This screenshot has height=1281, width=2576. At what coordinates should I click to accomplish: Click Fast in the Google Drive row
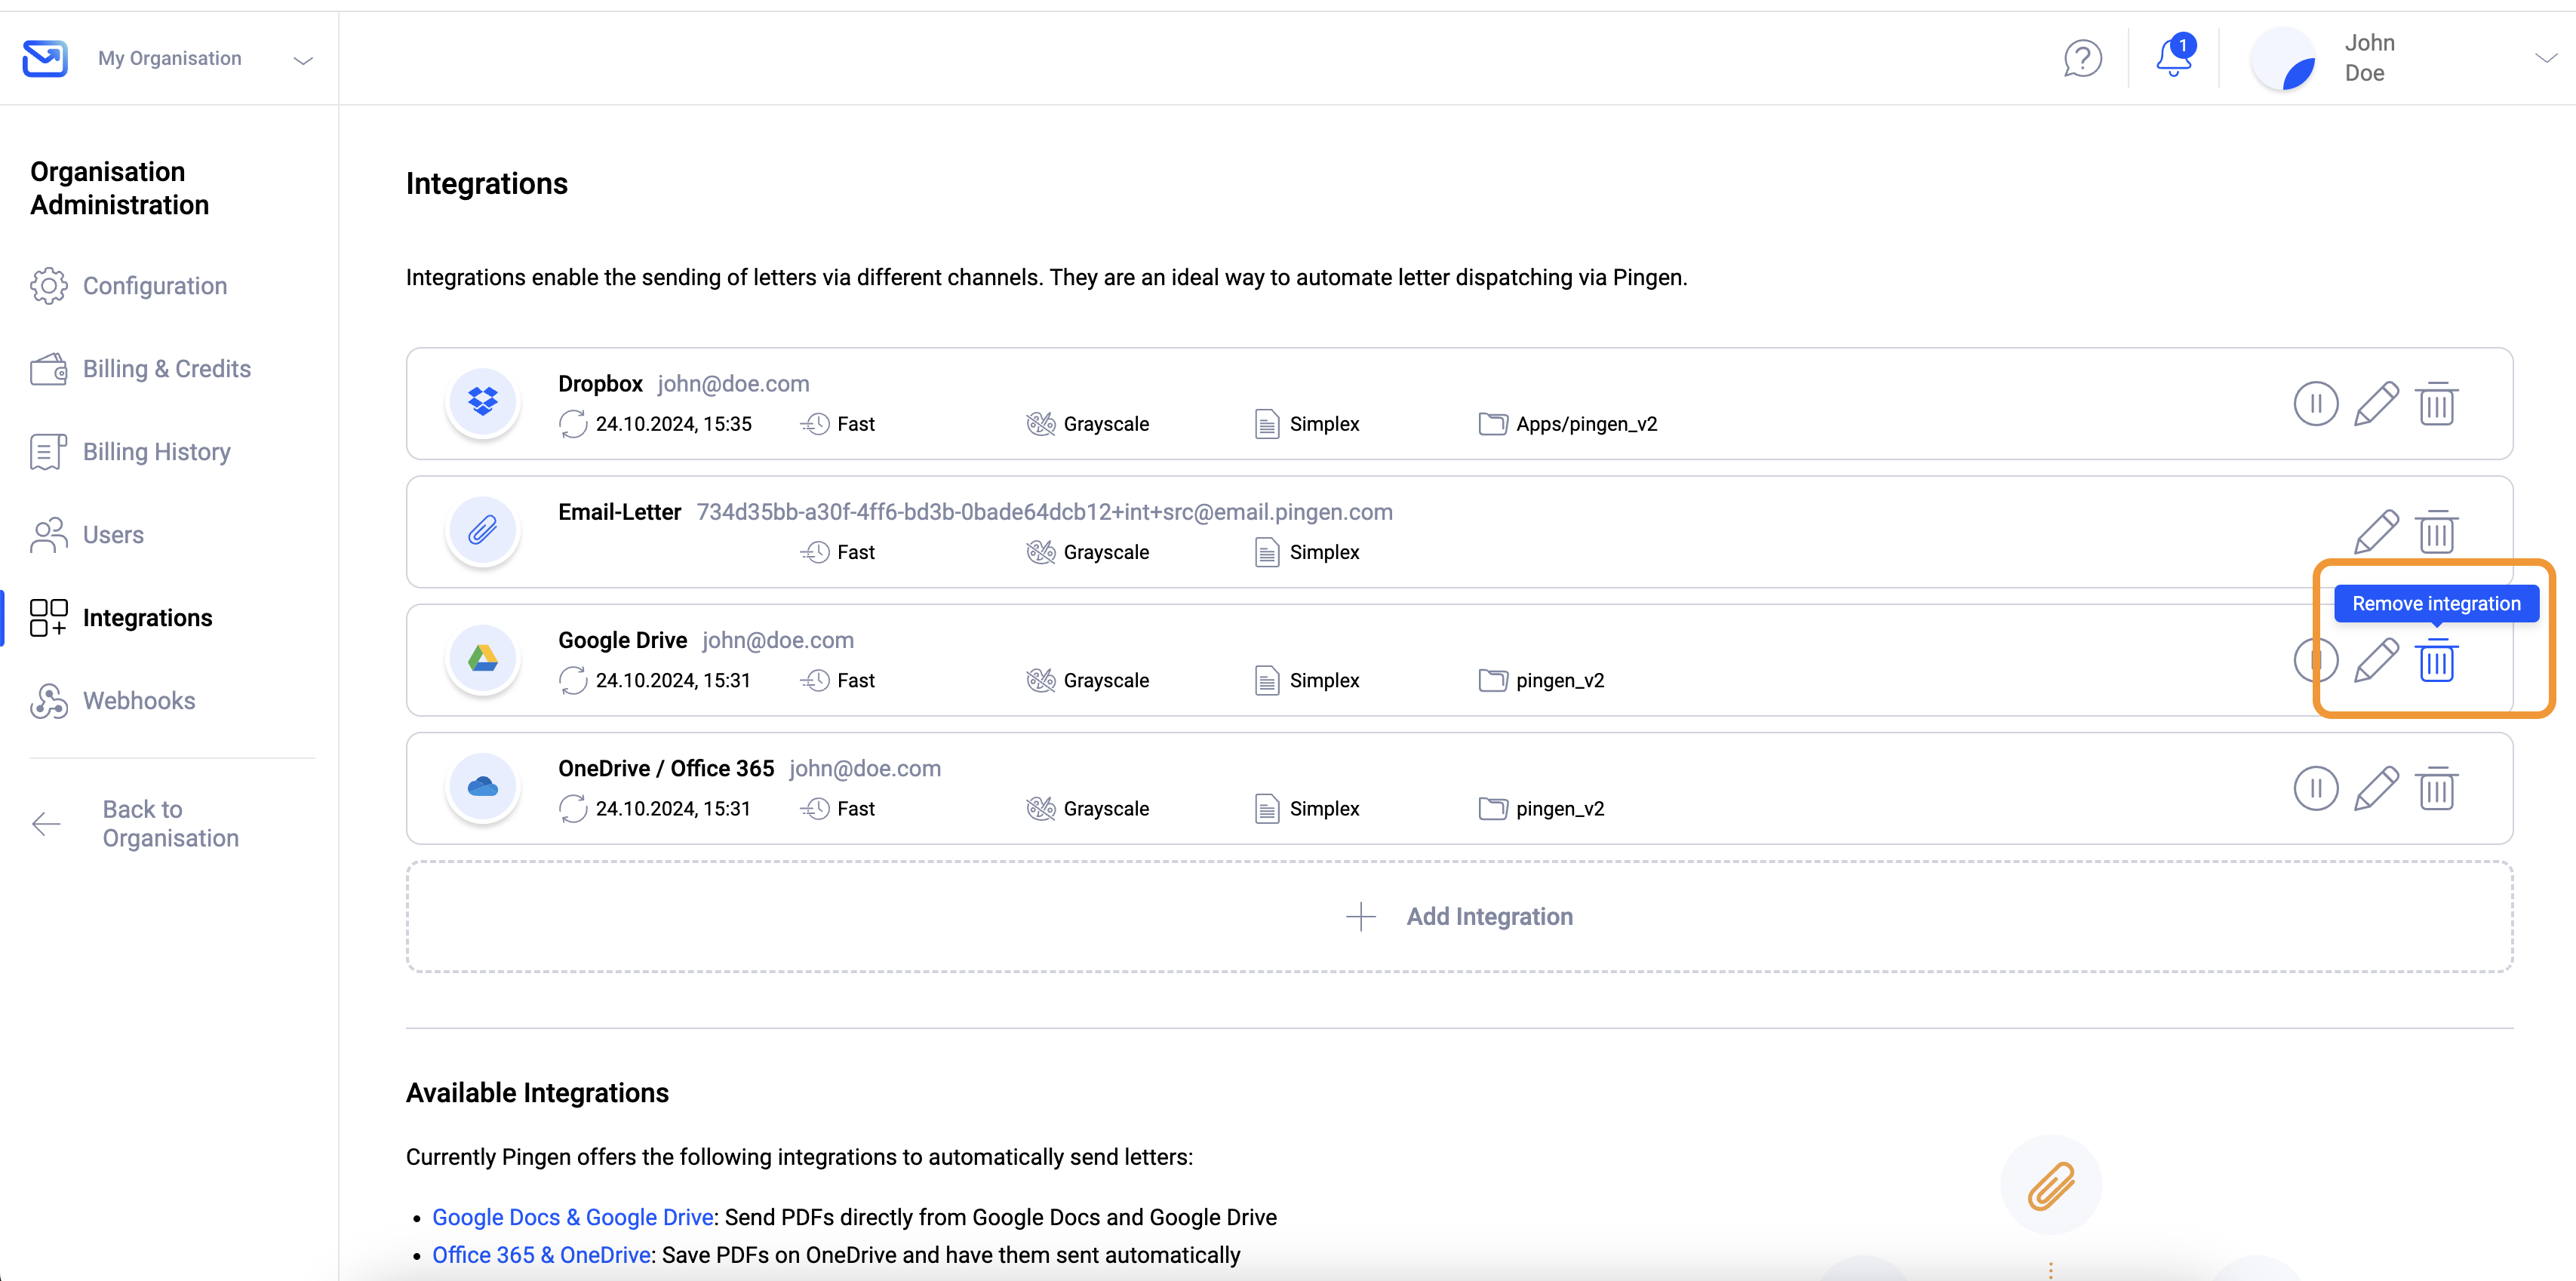pyautogui.click(x=838, y=680)
